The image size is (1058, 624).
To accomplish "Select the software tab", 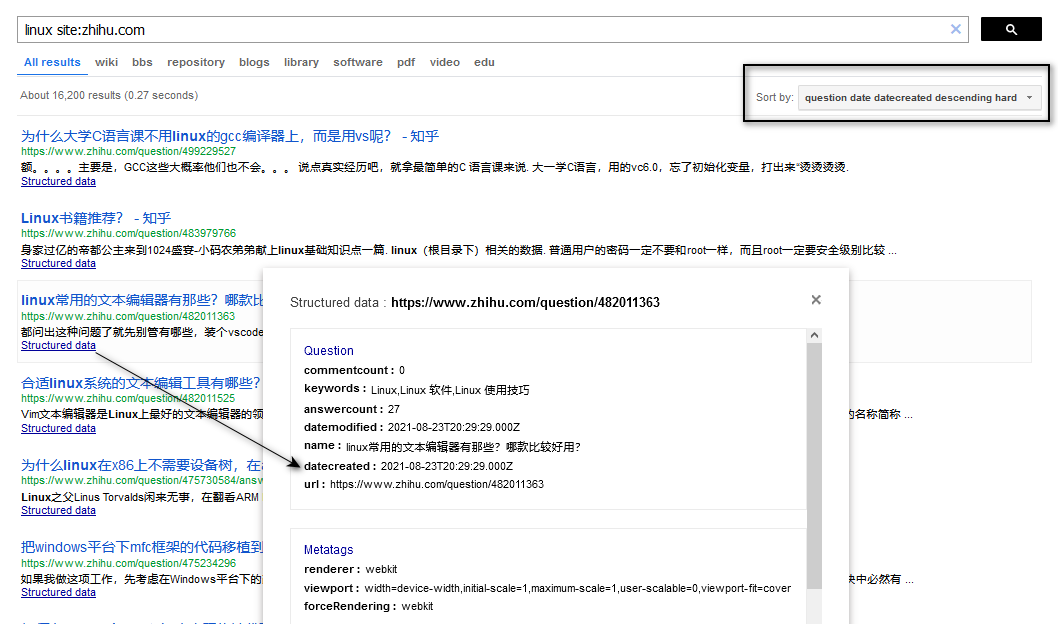I will [x=358, y=62].
